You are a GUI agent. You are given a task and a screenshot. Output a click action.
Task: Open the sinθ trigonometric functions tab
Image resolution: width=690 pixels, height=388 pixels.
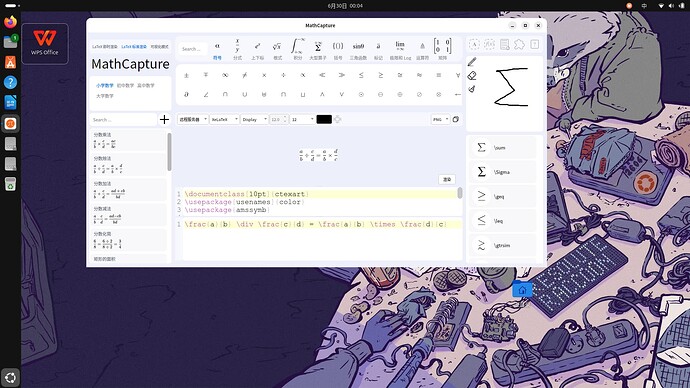[x=358, y=49]
